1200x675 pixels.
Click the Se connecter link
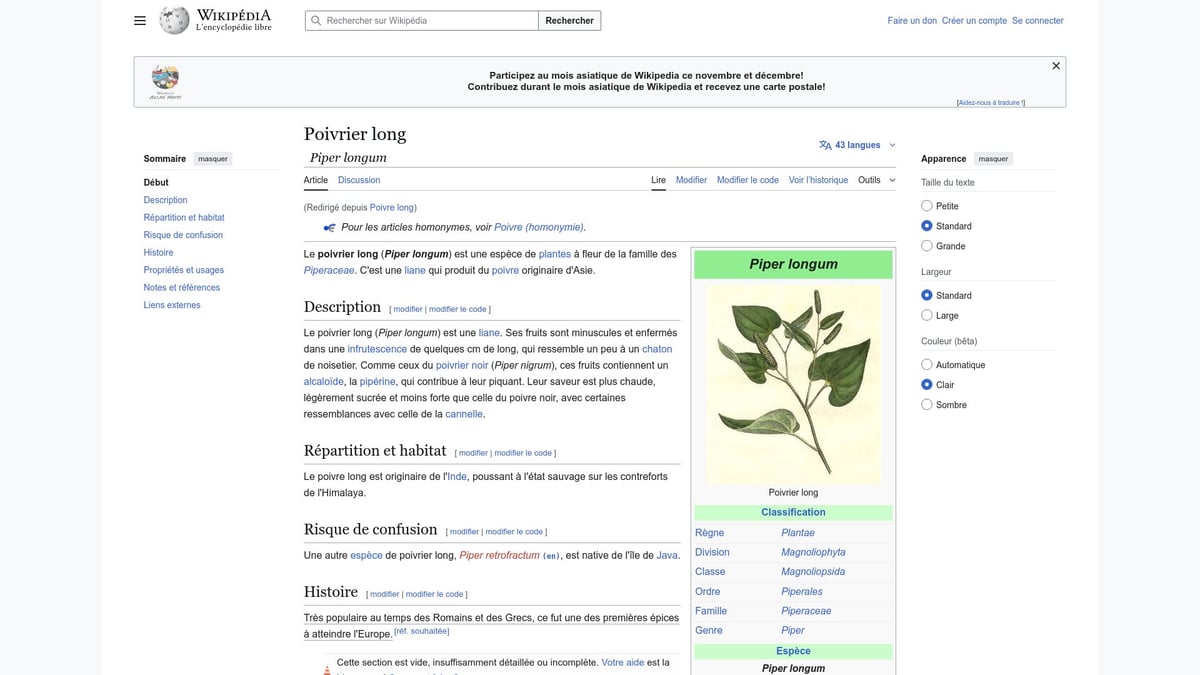[x=1037, y=20]
